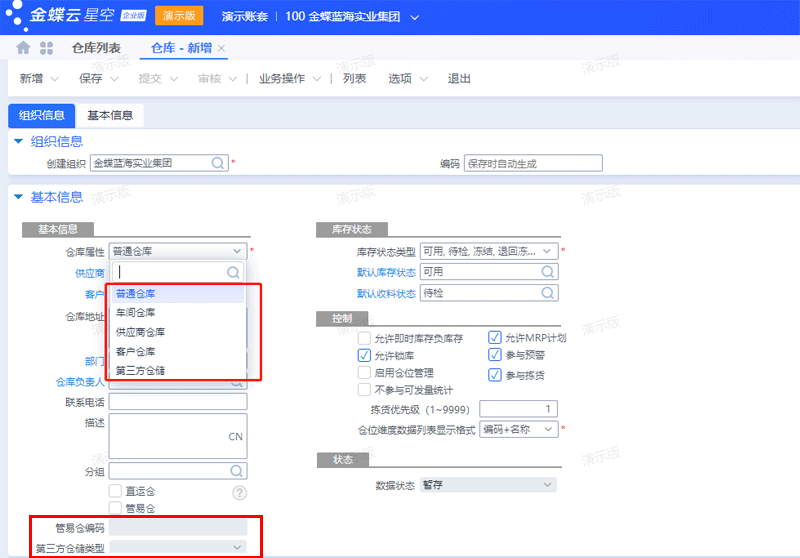Viewport: 800px width, 558px height.
Task: Open account set dropdown arrow at top
Action: [x=415, y=17]
